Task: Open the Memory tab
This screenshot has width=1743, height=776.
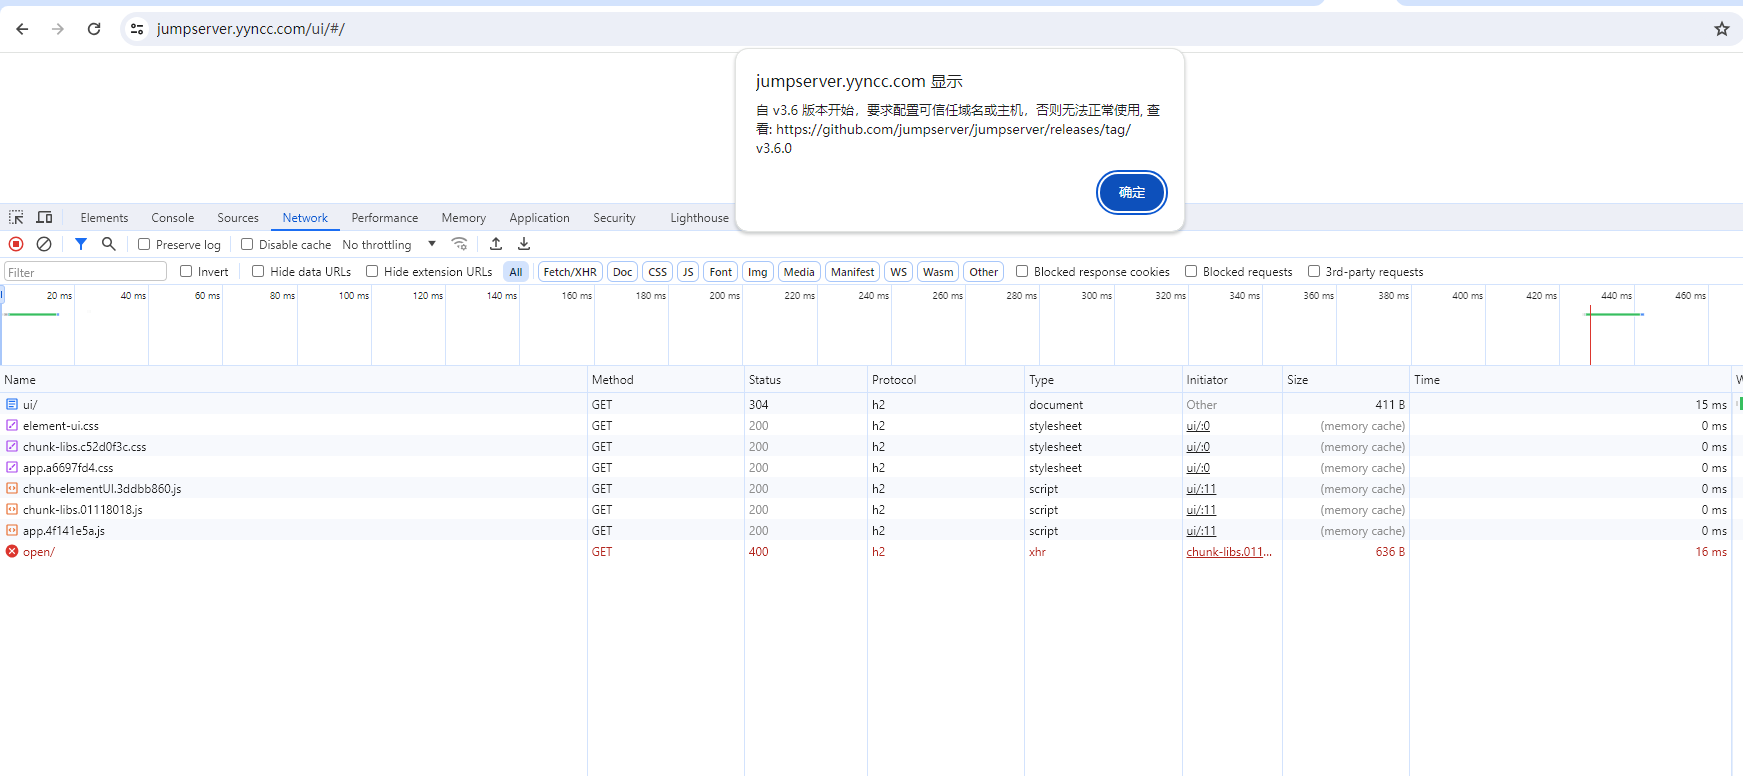Action: pos(464,217)
